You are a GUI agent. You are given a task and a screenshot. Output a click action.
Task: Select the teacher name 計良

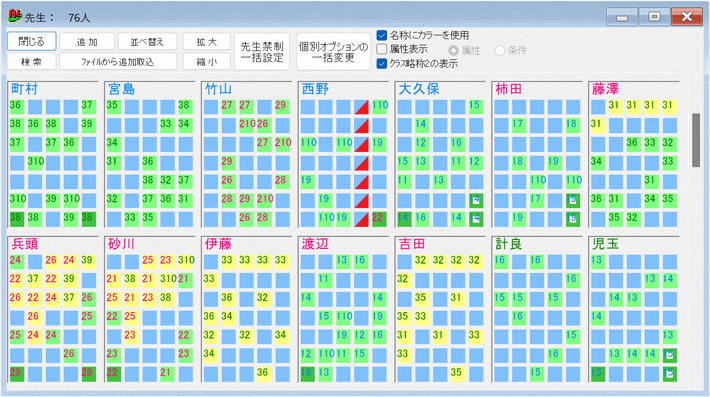[x=509, y=244]
